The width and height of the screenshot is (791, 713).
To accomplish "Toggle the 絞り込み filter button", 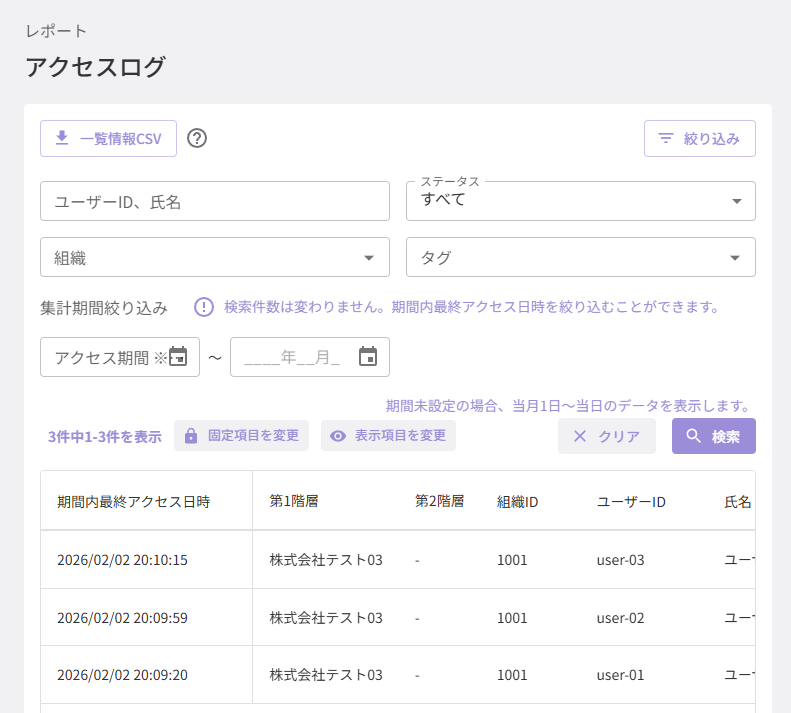I will 700,138.
